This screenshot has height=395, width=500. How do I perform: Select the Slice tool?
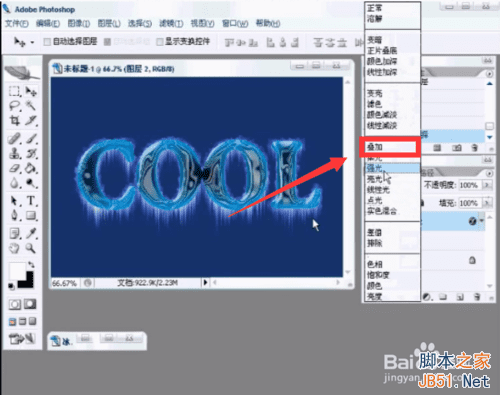(x=31, y=120)
